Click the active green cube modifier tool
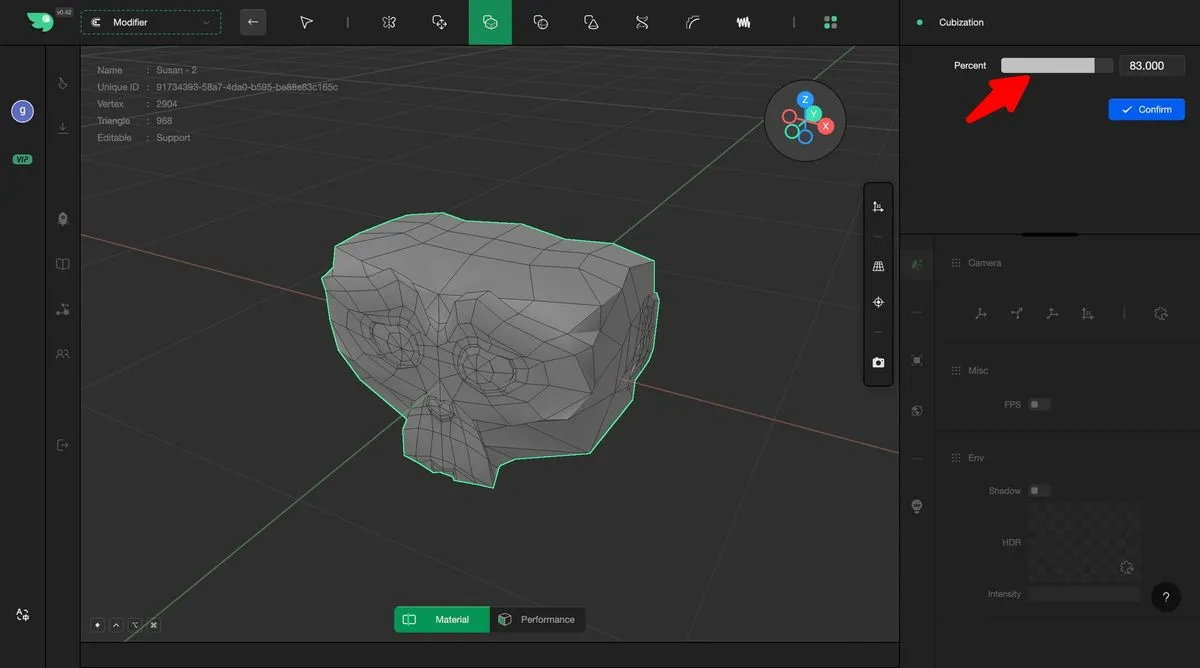The image size is (1200, 668). point(490,22)
